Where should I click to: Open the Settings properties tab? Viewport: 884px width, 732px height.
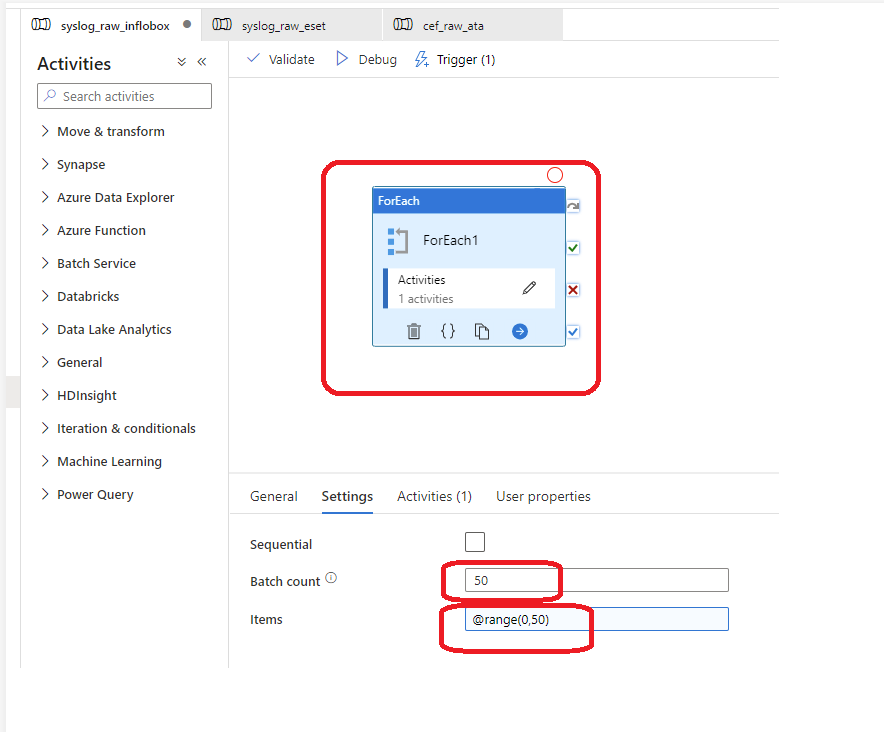click(x=347, y=496)
